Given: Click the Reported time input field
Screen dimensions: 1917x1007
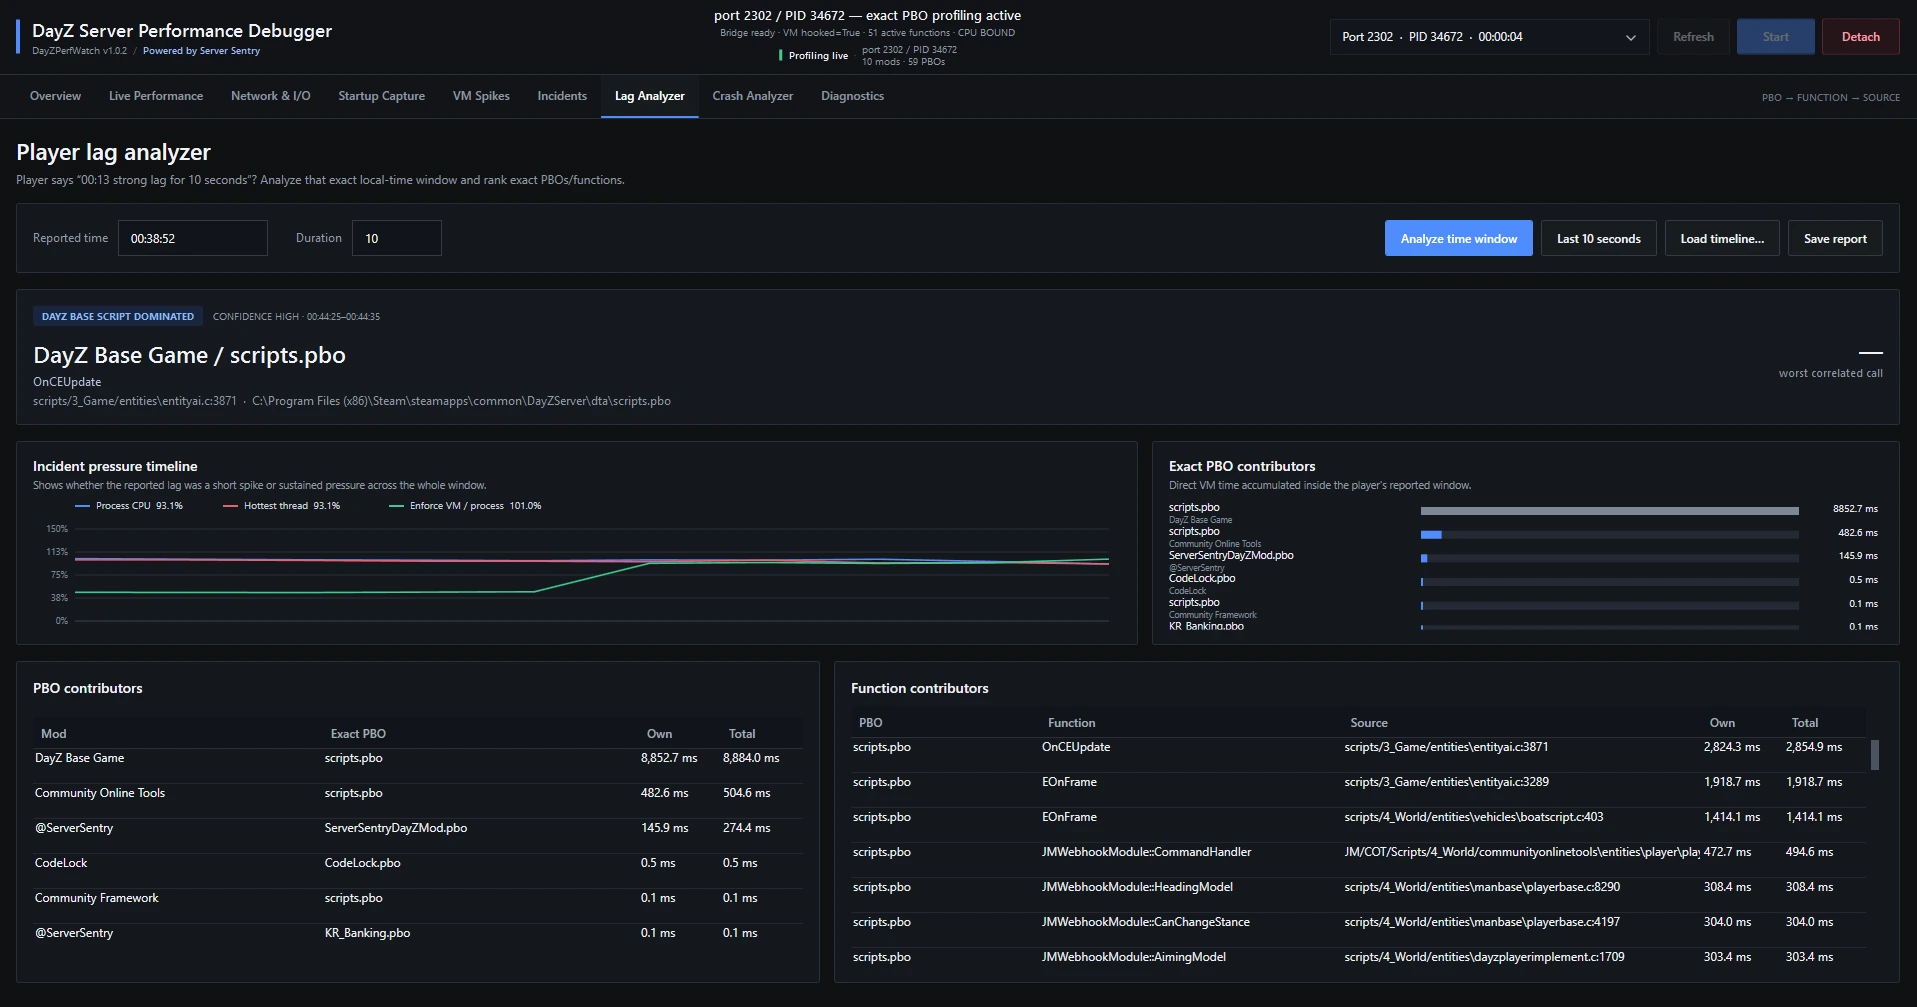Looking at the screenshot, I should click(x=193, y=238).
